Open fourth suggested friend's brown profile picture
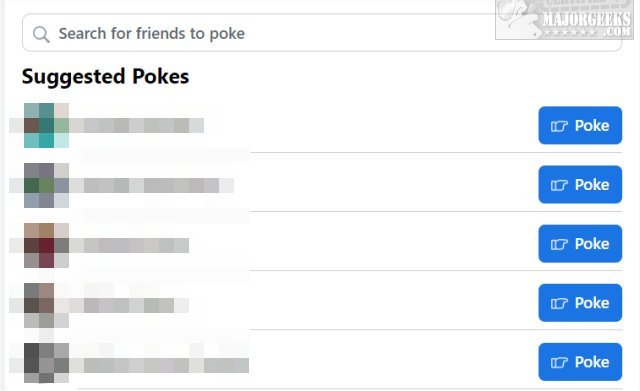This screenshot has height=391, width=640. [x=46, y=305]
